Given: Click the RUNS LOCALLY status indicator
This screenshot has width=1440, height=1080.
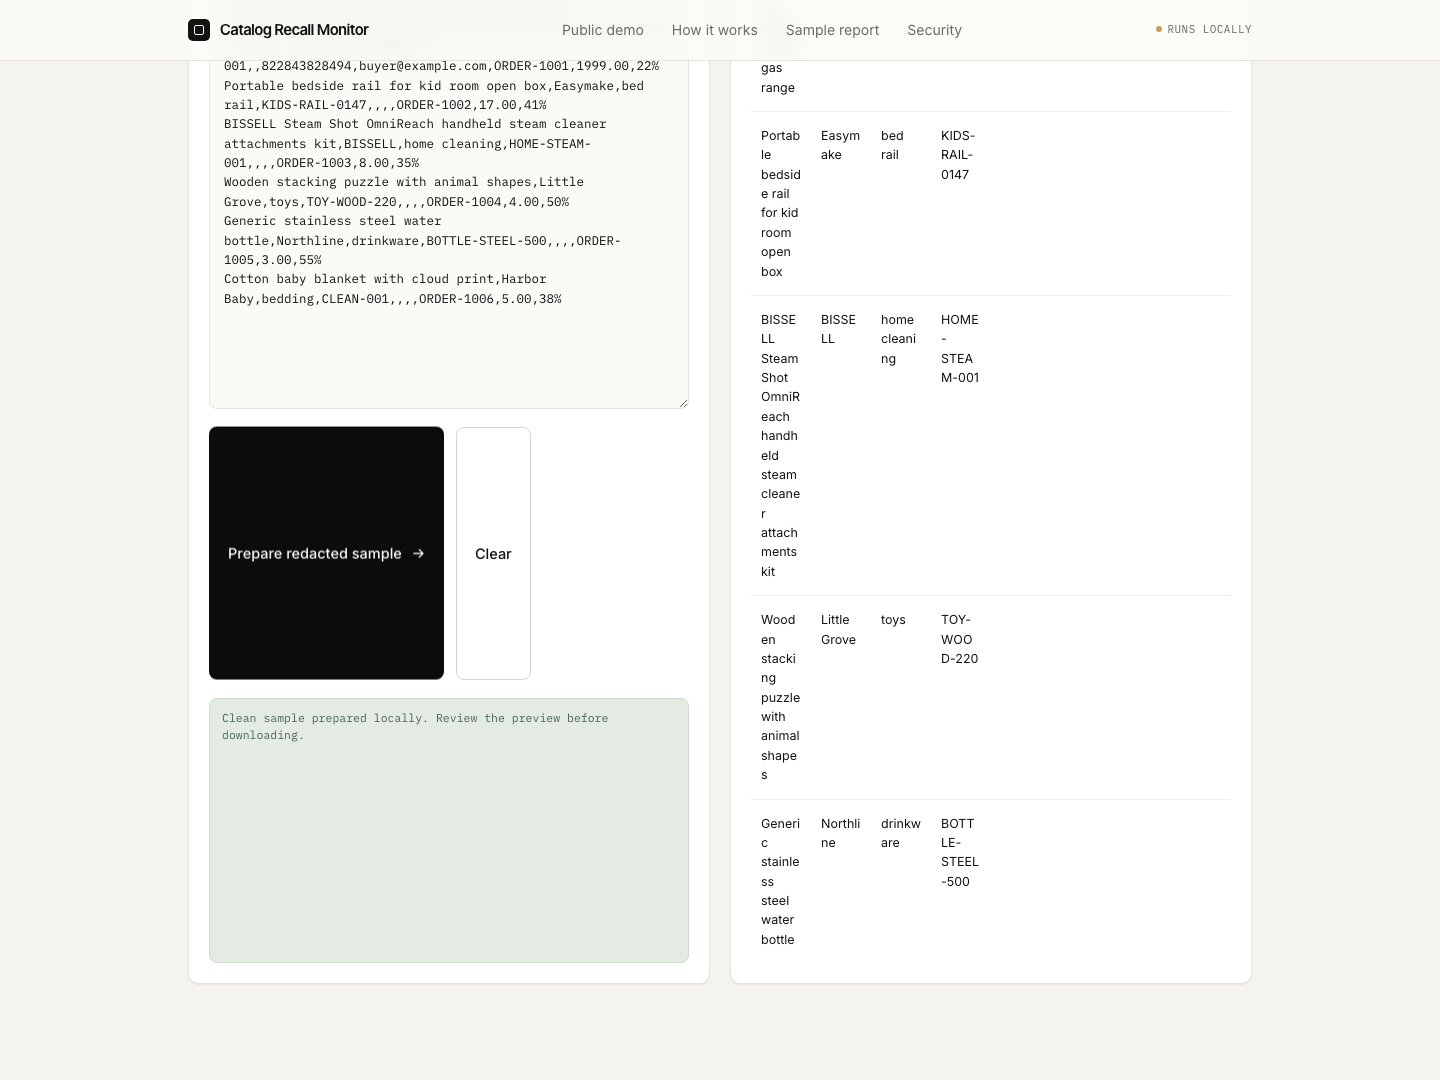Looking at the screenshot, I should pyautogui.click(x=1204, y=30).
